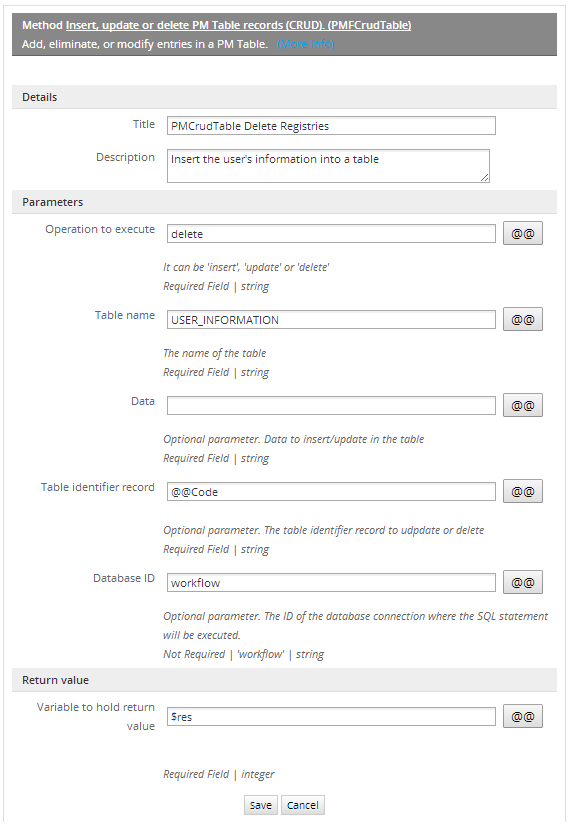
Task: Save the trigger settings
Action: click(x=261, y=805)
